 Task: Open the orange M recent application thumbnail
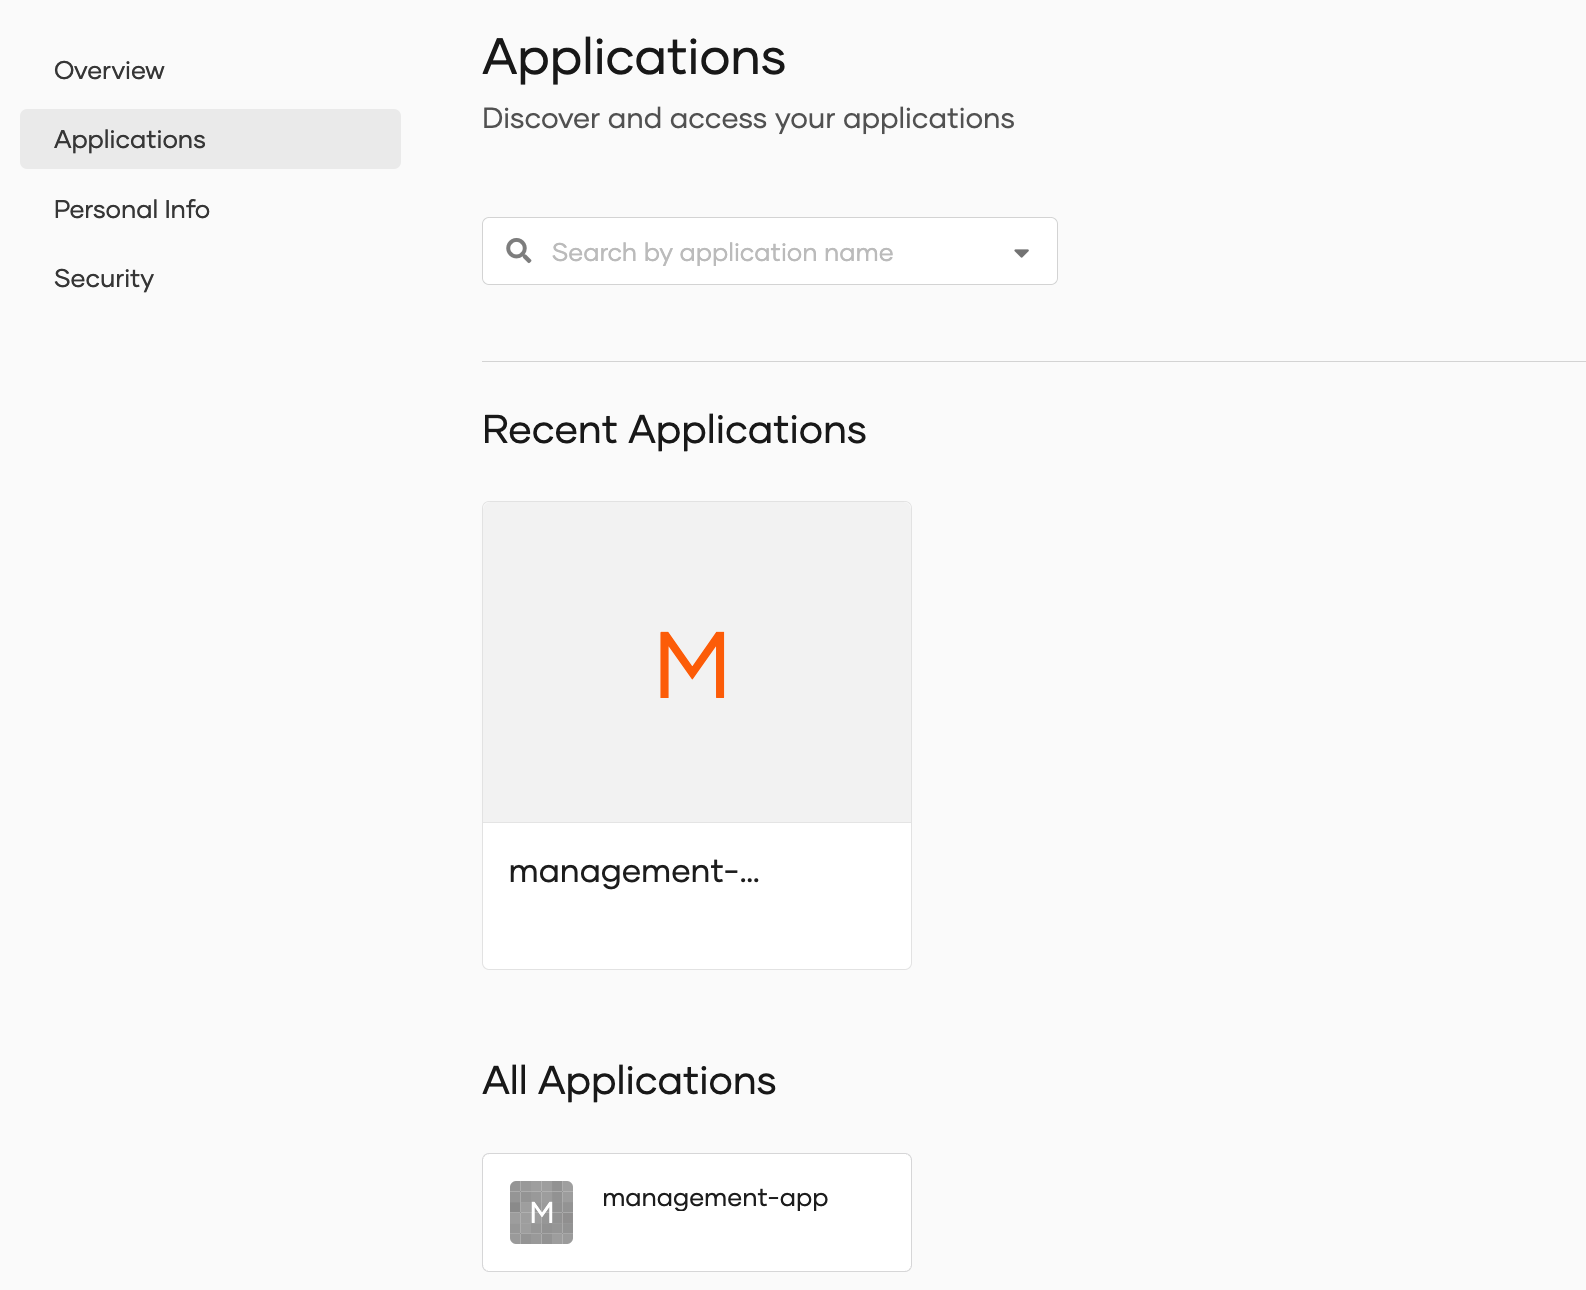[697, 662]
